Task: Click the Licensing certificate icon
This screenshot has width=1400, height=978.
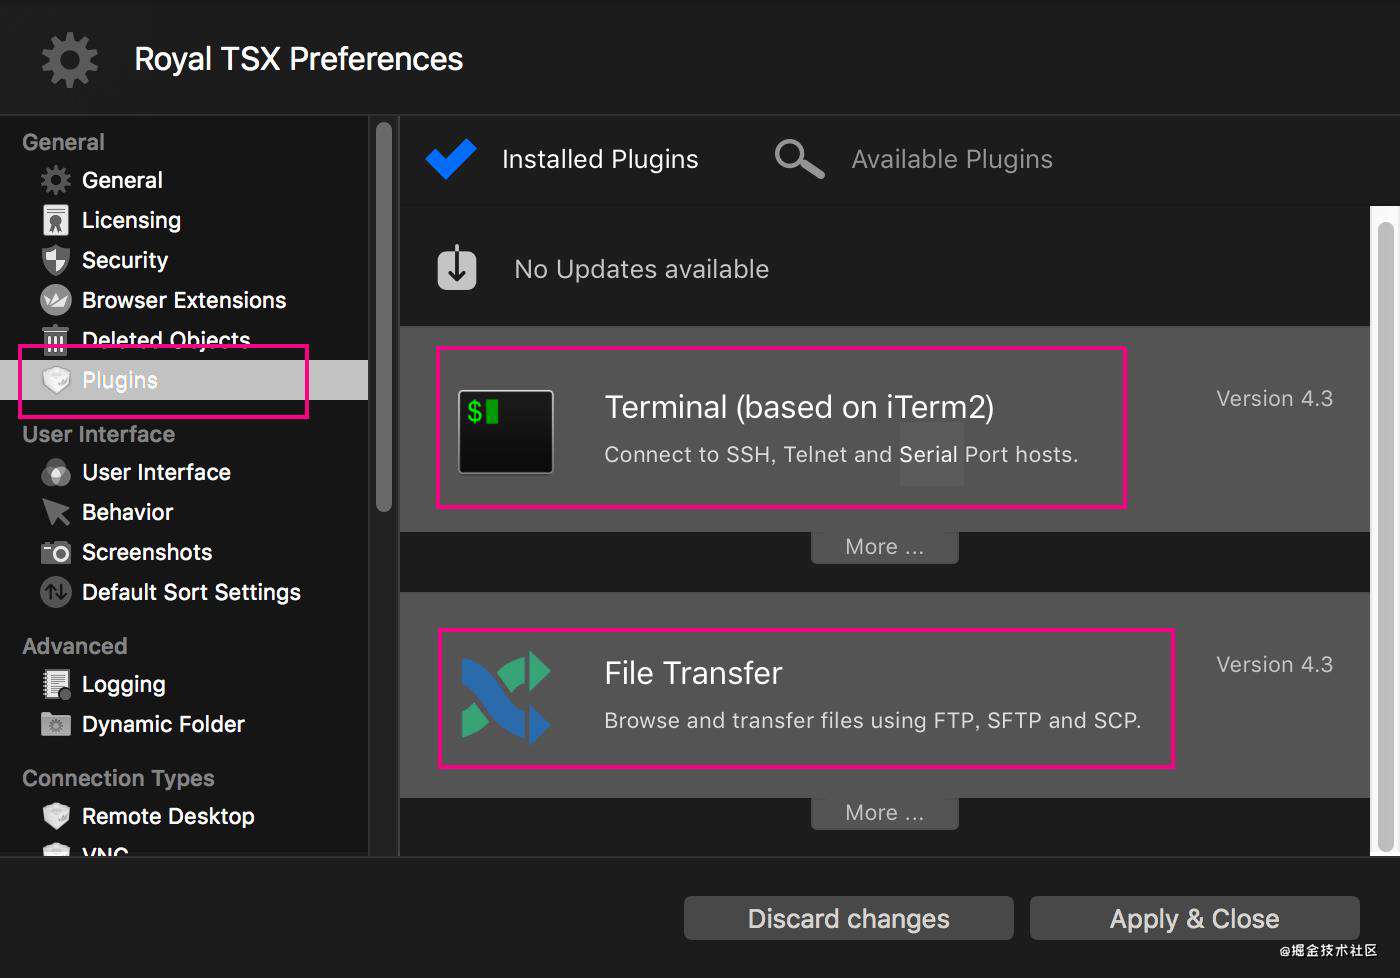Action: (56, 220)
